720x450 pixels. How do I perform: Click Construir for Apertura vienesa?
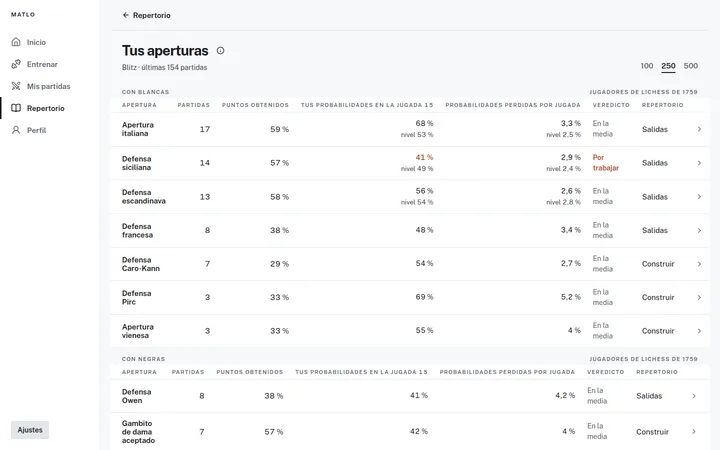(658, 331)
